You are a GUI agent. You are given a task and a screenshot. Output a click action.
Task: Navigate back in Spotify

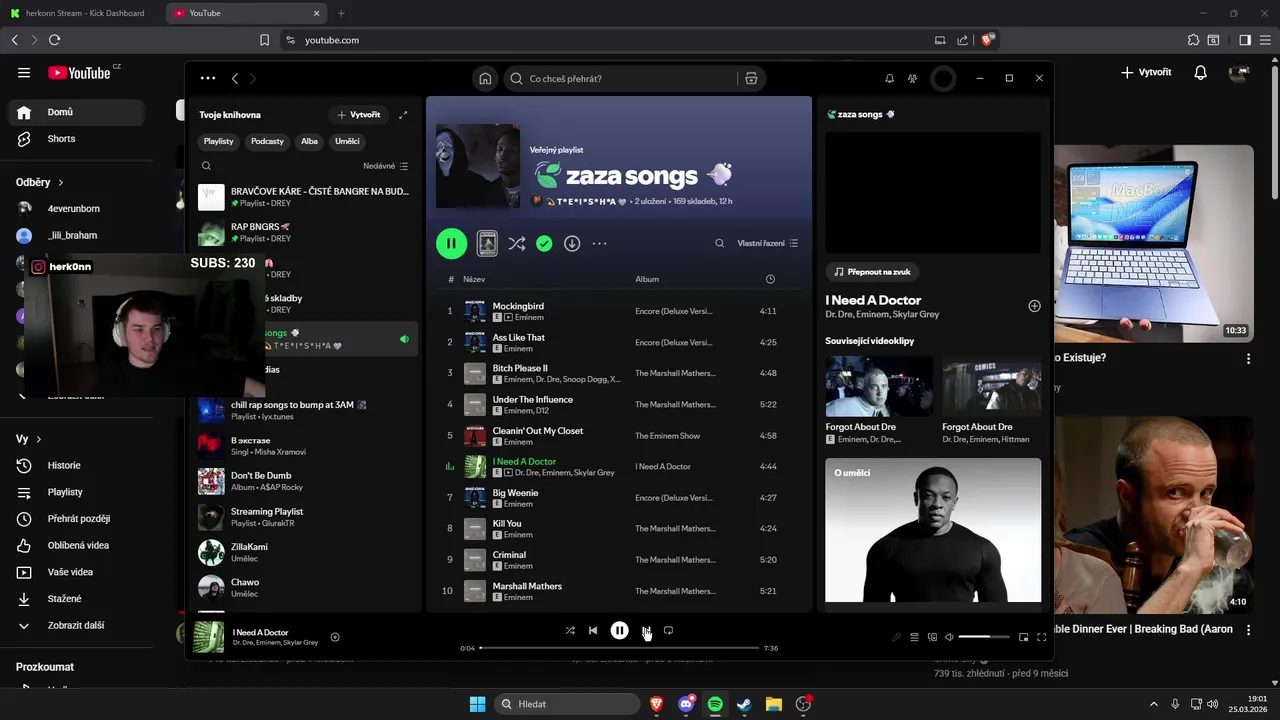(235, 78)
